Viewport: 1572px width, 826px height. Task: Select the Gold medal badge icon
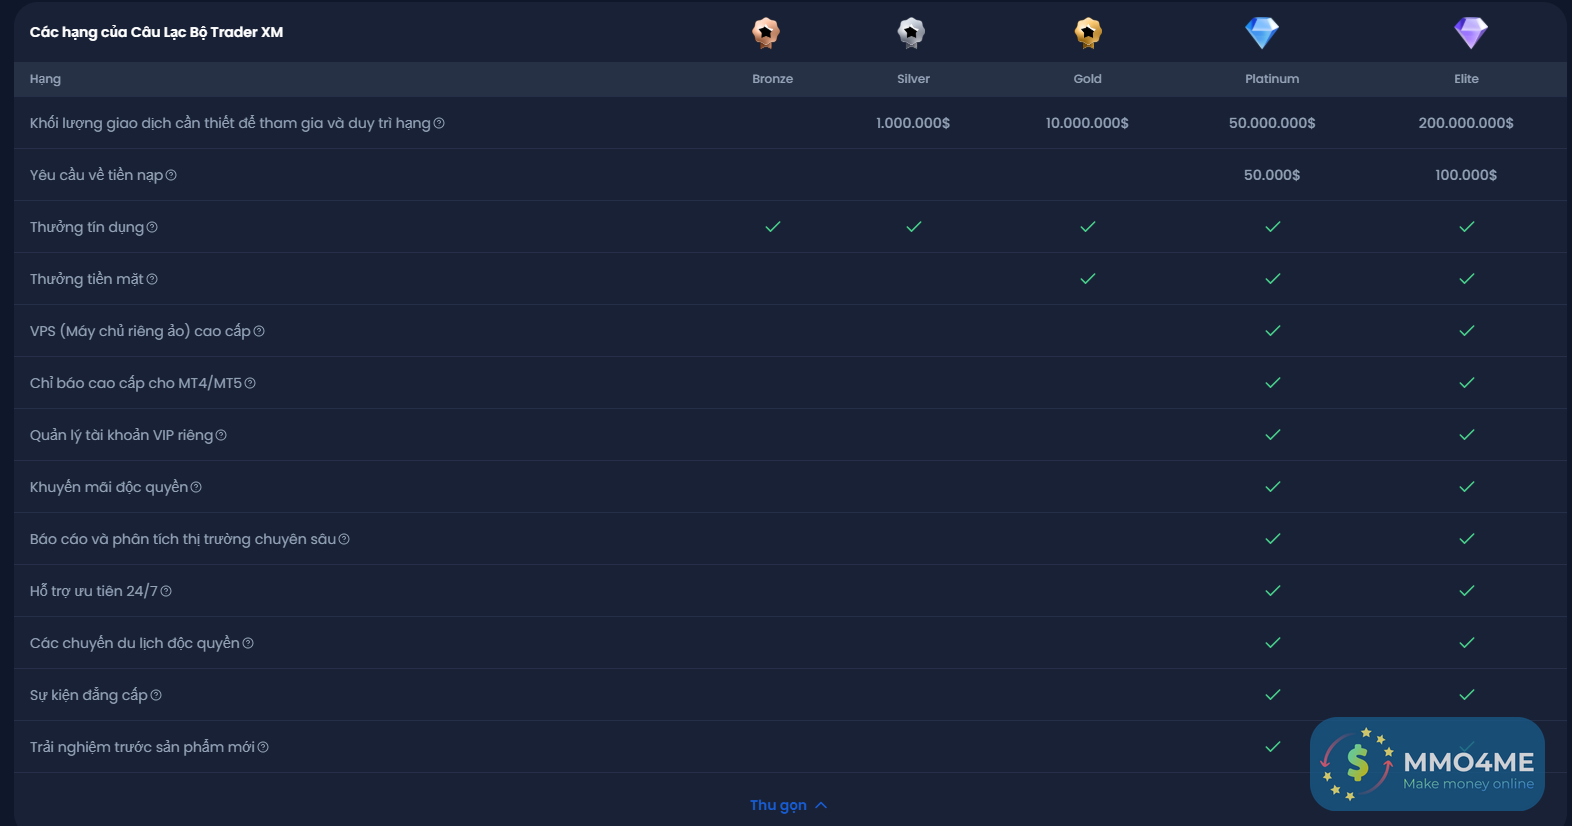coord(1088,33)
